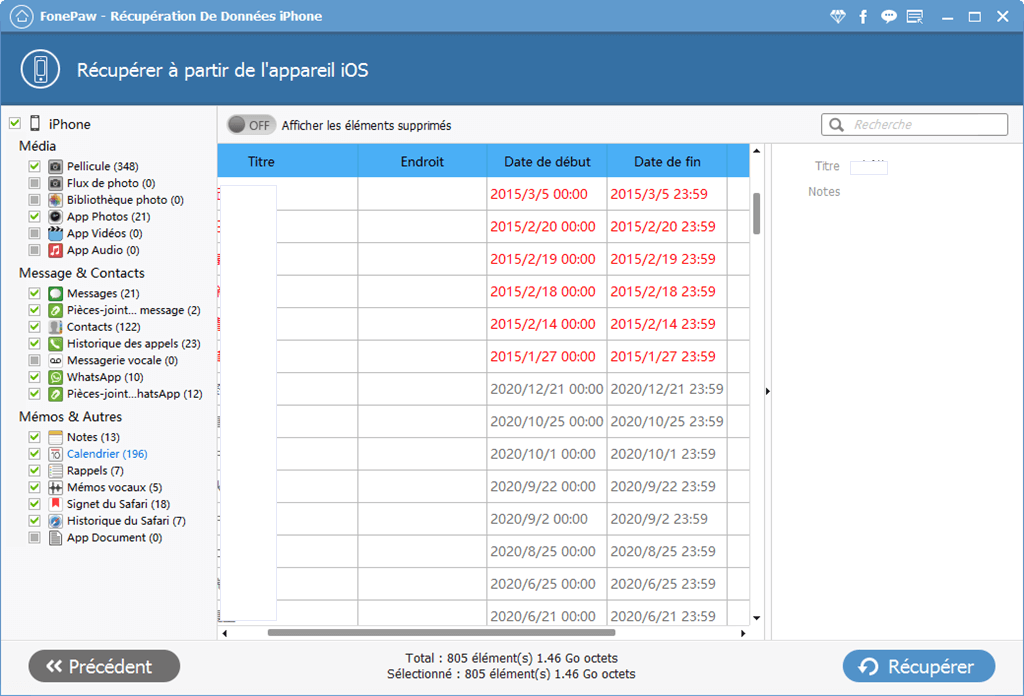Click the Mémos vocaux waveform icon
This screenshot has height=696, width=1024.
click(56, 488)
